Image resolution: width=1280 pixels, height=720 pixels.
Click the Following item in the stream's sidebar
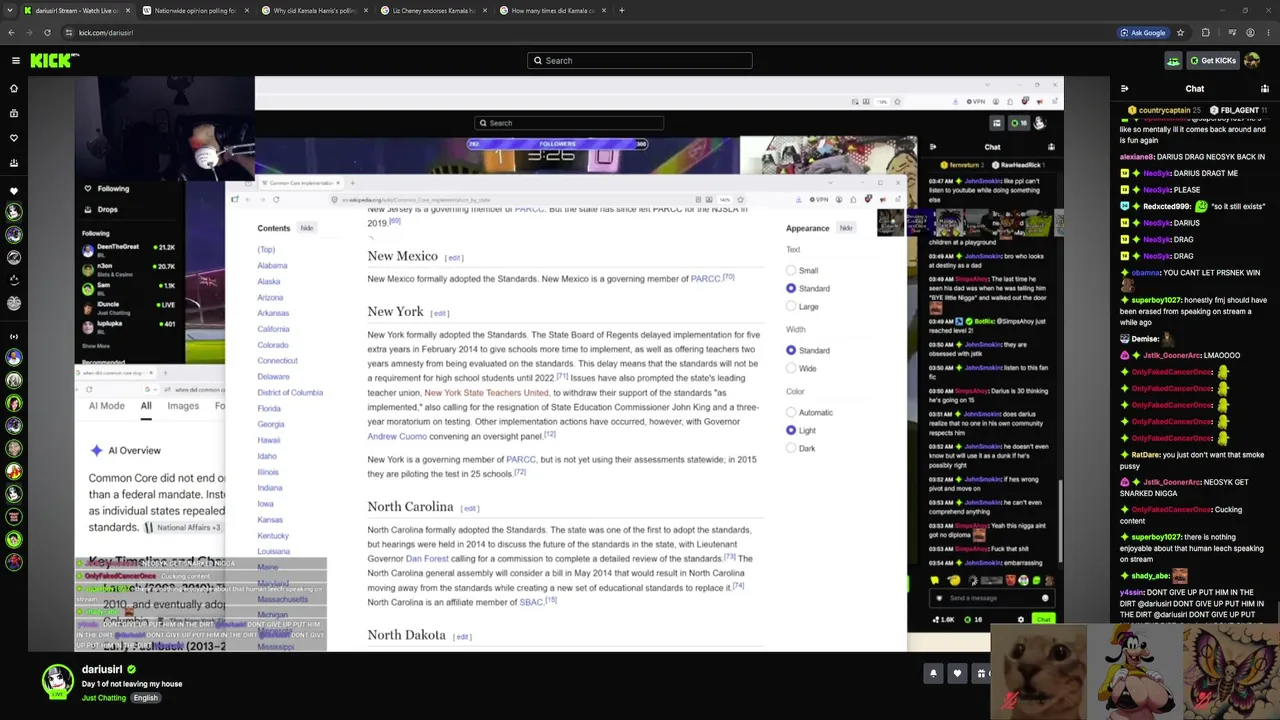click(105, 189)
